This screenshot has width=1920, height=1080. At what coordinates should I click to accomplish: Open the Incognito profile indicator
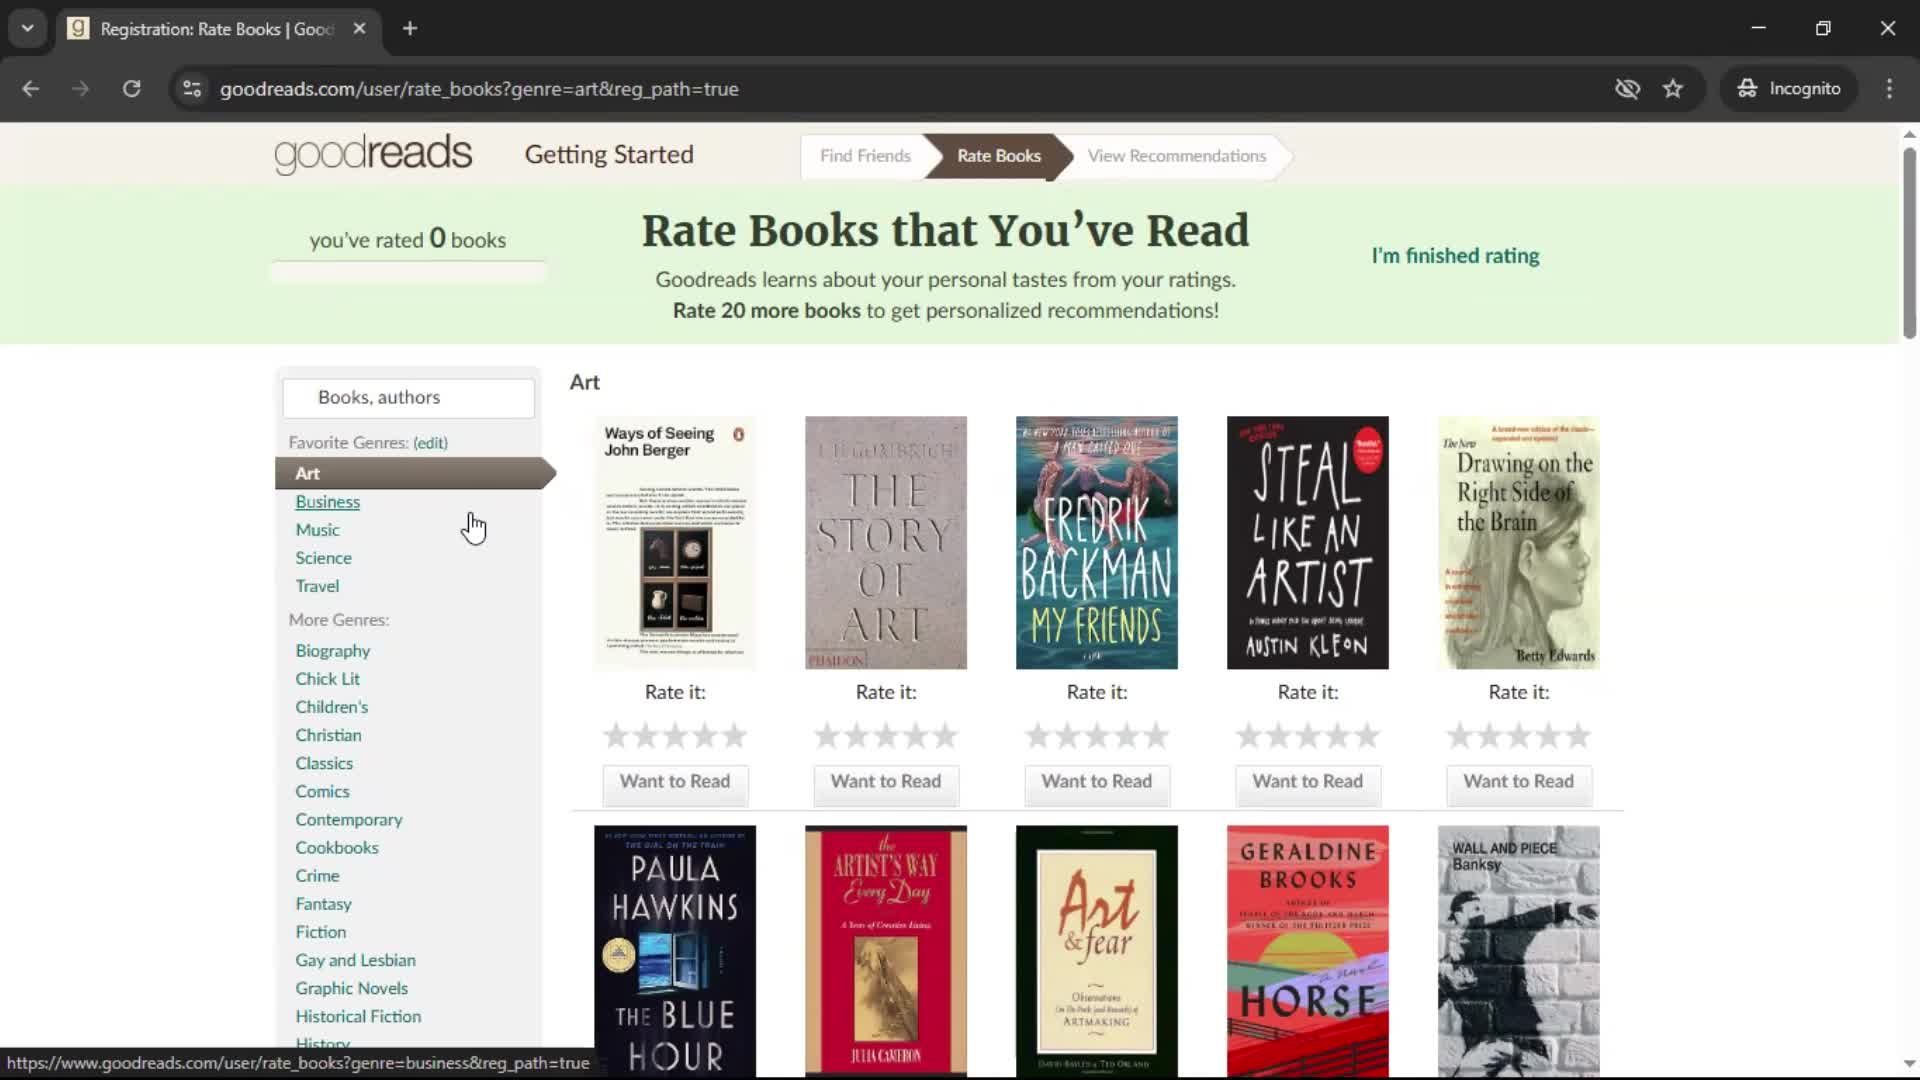(1789, 89)
